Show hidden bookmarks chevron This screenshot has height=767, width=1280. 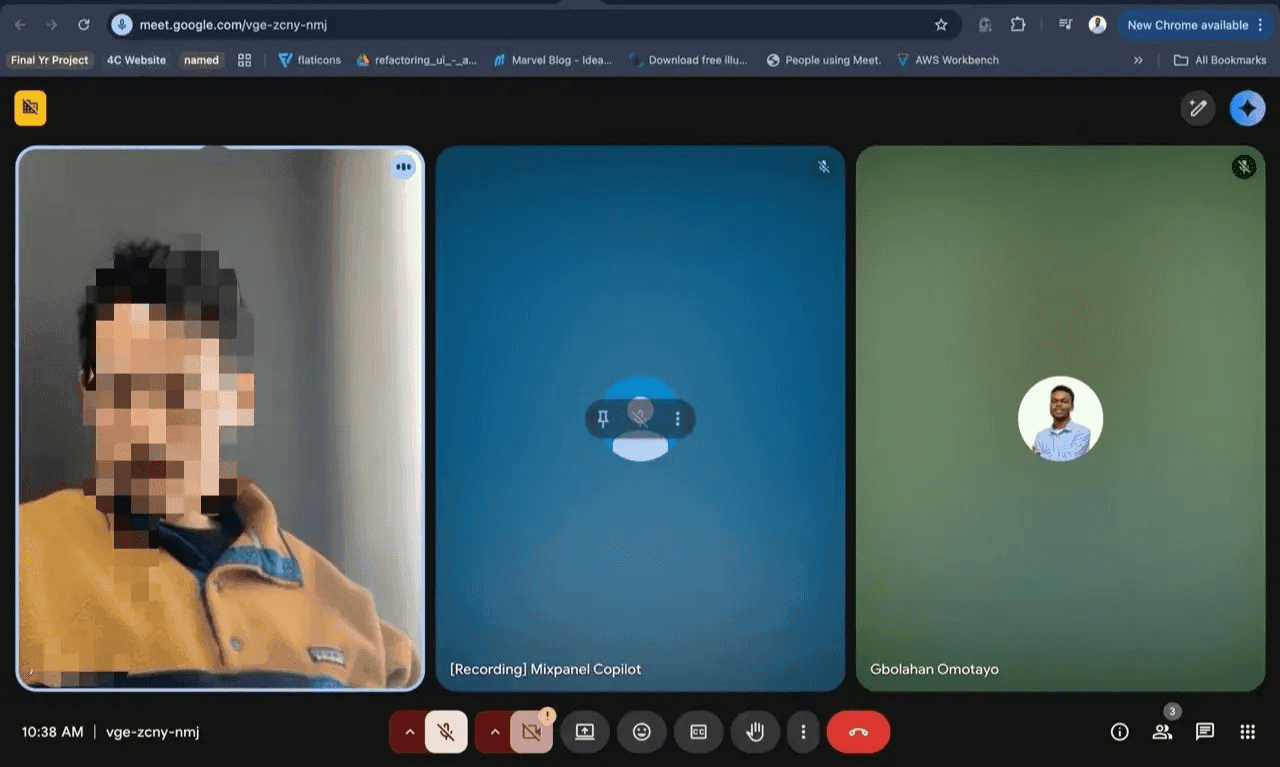click(x=1138, y=60)
